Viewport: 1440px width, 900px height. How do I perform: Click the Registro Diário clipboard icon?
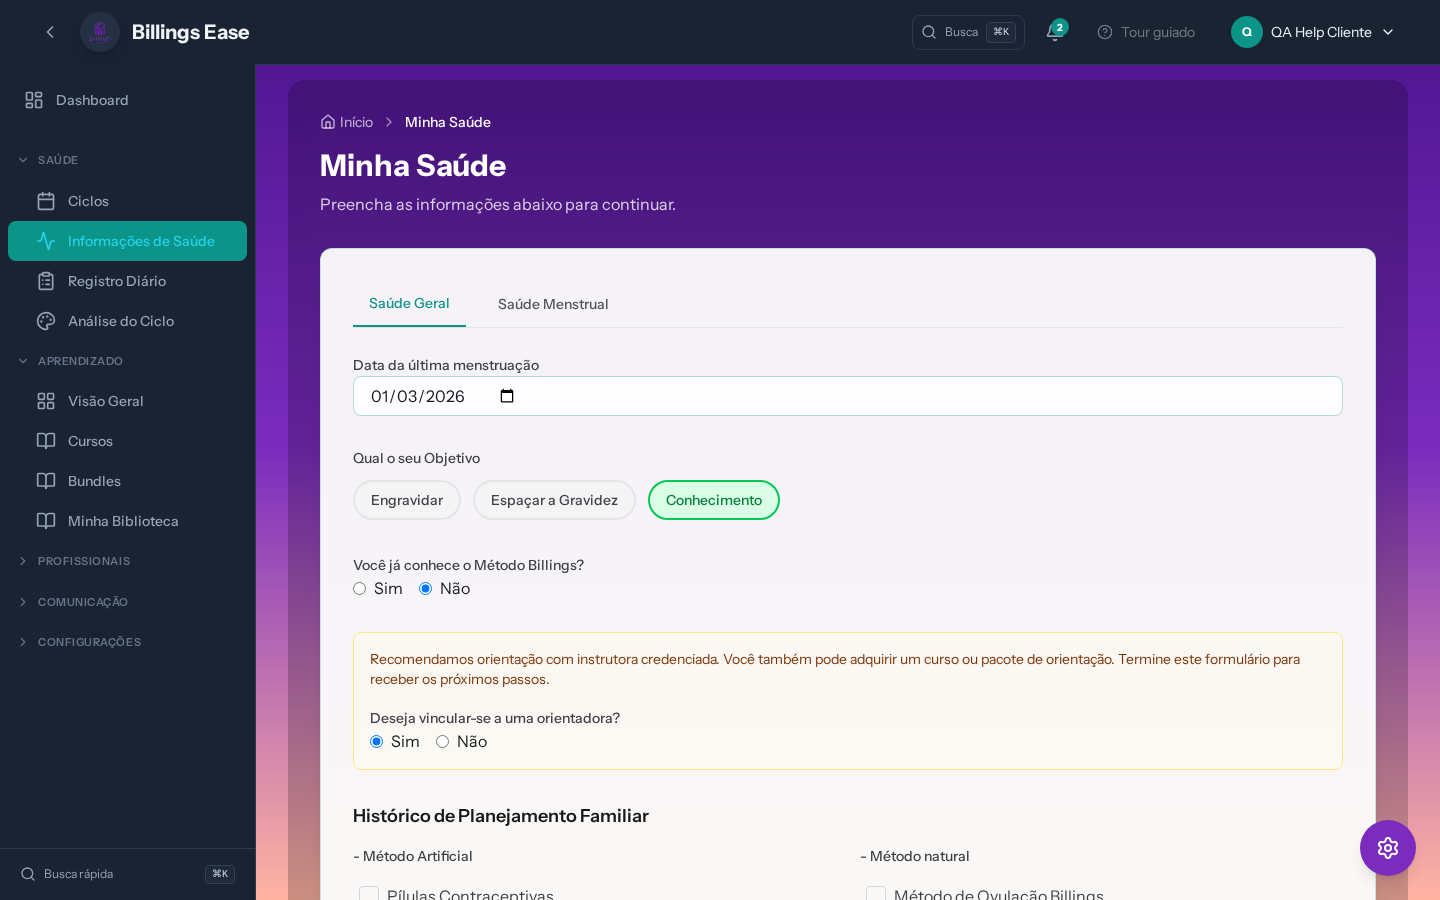point(46,281)
